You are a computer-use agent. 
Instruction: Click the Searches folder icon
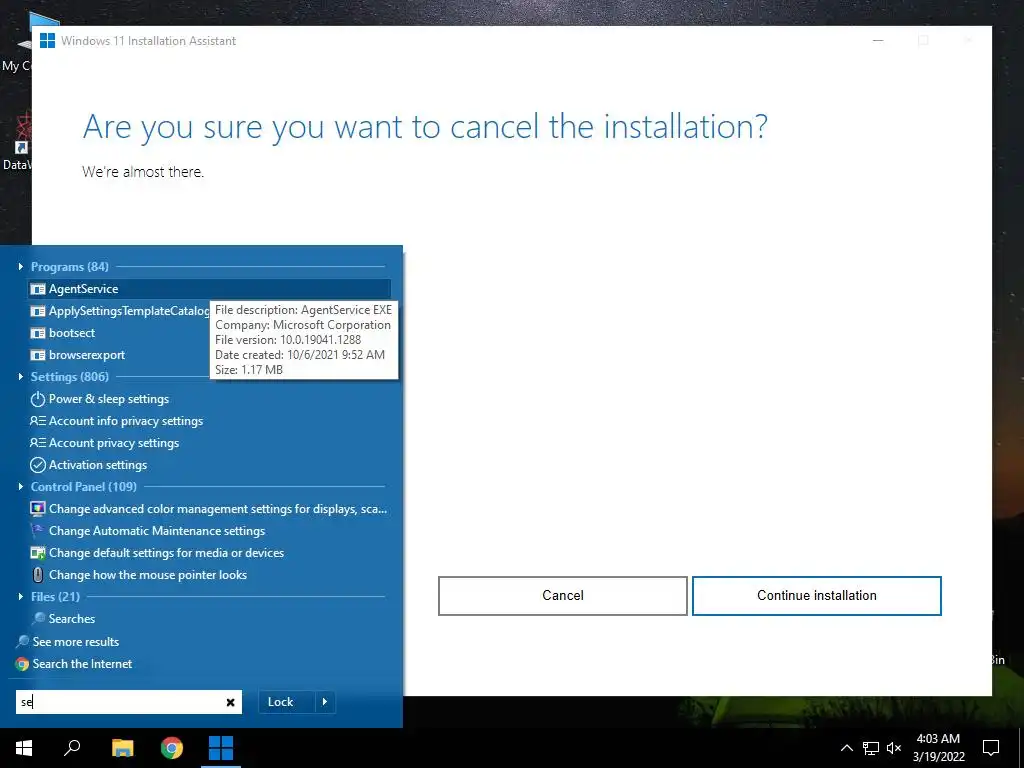39,618
